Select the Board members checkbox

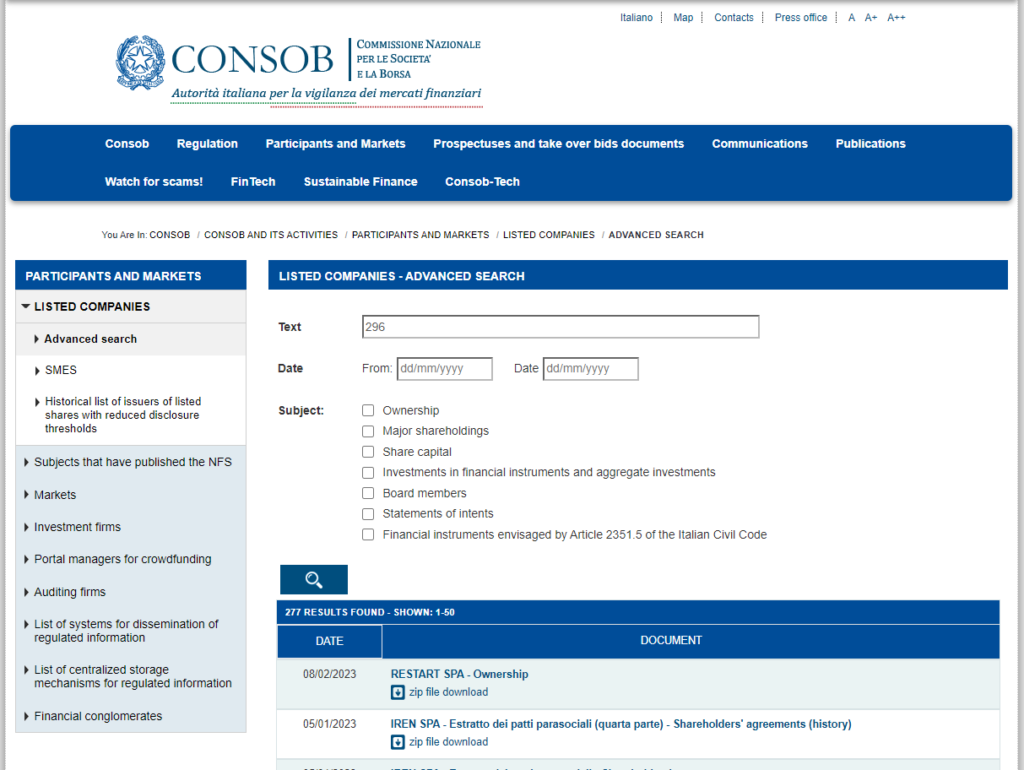pos(368,493)
